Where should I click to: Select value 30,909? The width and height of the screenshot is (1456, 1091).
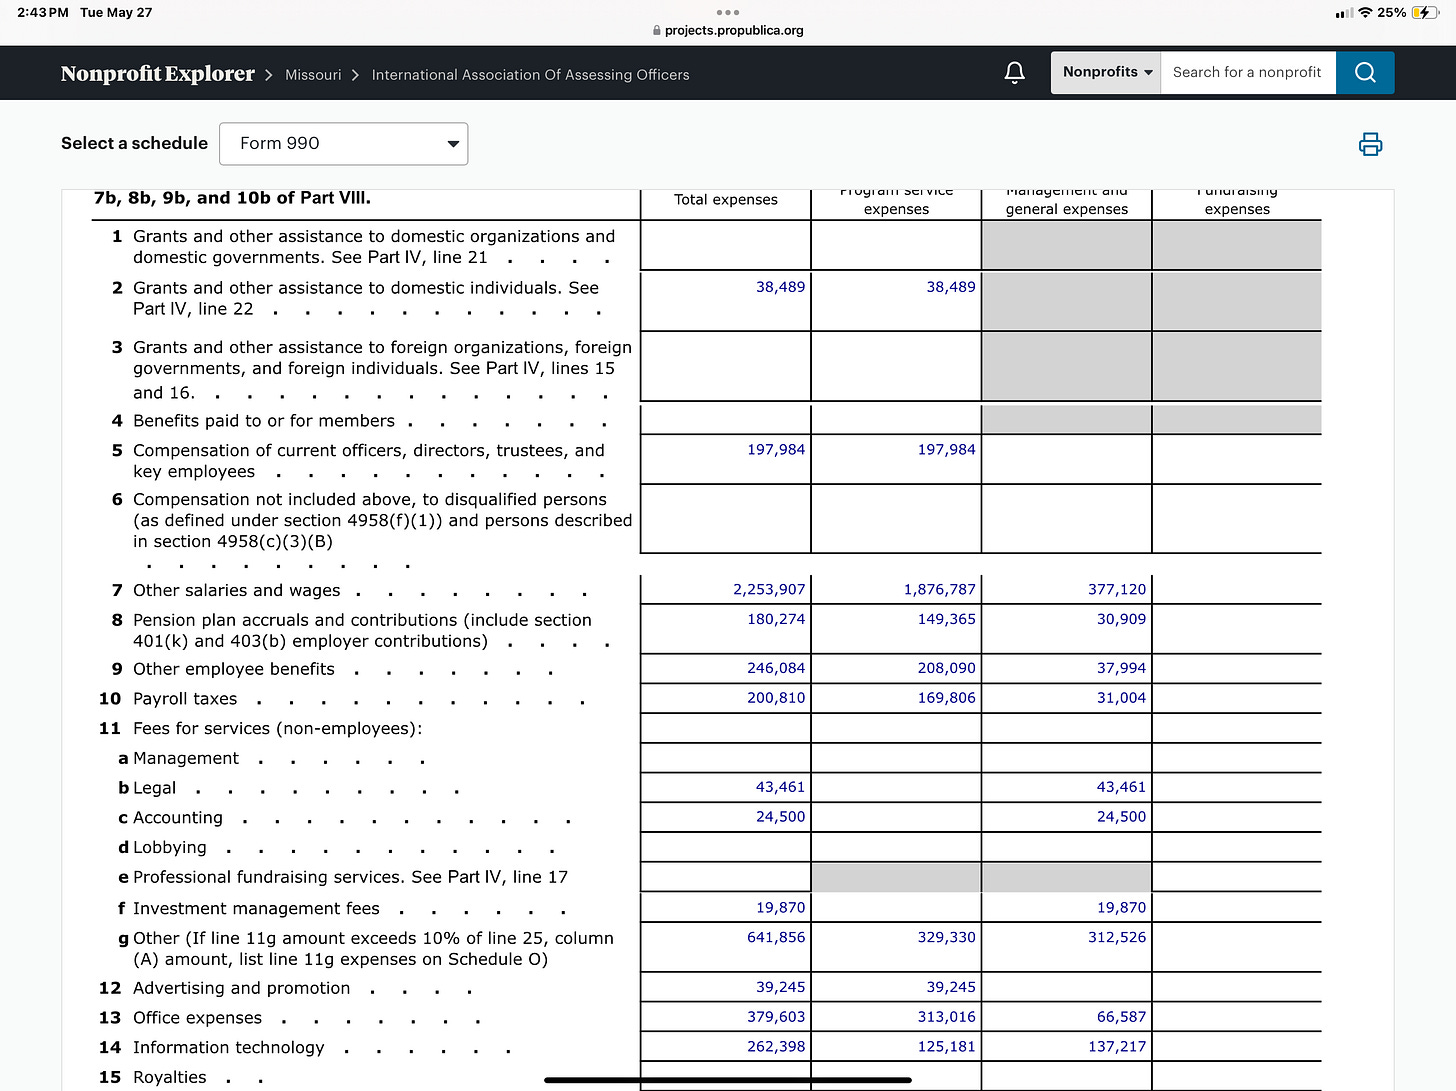coord(1121,620)
